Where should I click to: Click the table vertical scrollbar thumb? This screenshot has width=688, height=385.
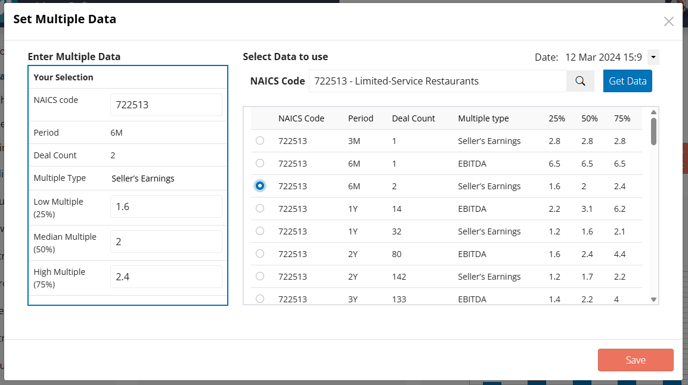tap(653, 131)
